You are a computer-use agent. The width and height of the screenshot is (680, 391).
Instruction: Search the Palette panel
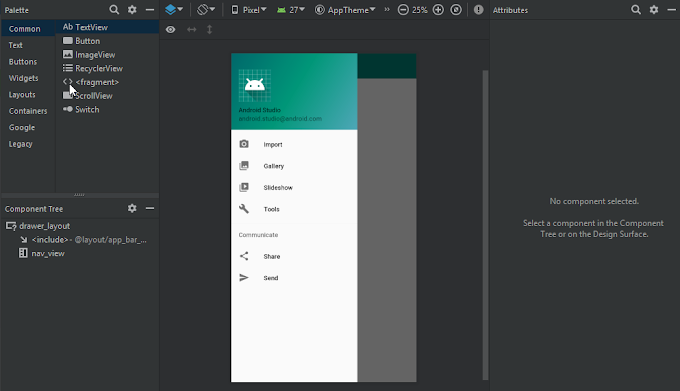tap(114, 10)
